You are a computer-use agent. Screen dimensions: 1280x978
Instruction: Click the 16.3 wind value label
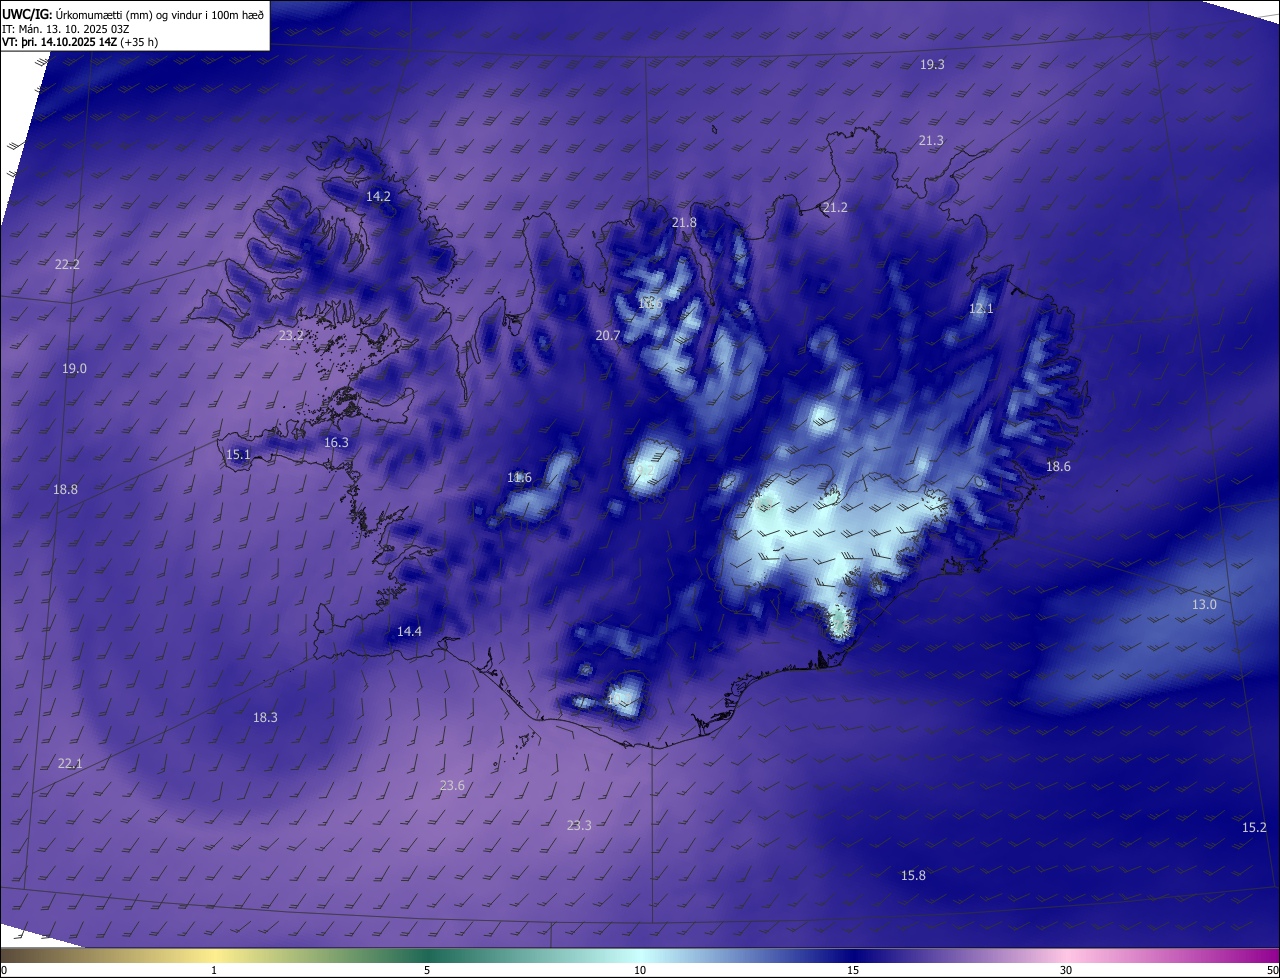[336, 443]
